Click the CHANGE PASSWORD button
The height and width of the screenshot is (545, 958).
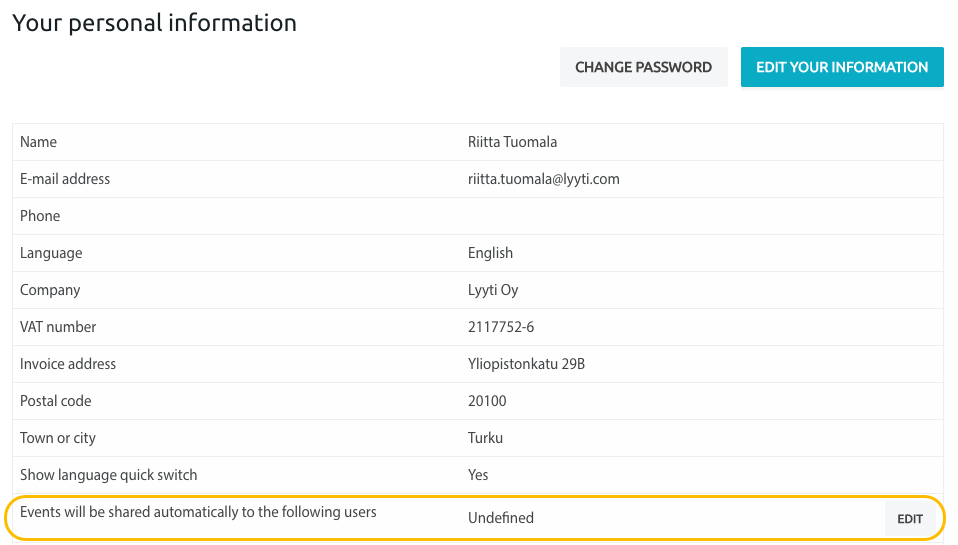click(643, 67)
